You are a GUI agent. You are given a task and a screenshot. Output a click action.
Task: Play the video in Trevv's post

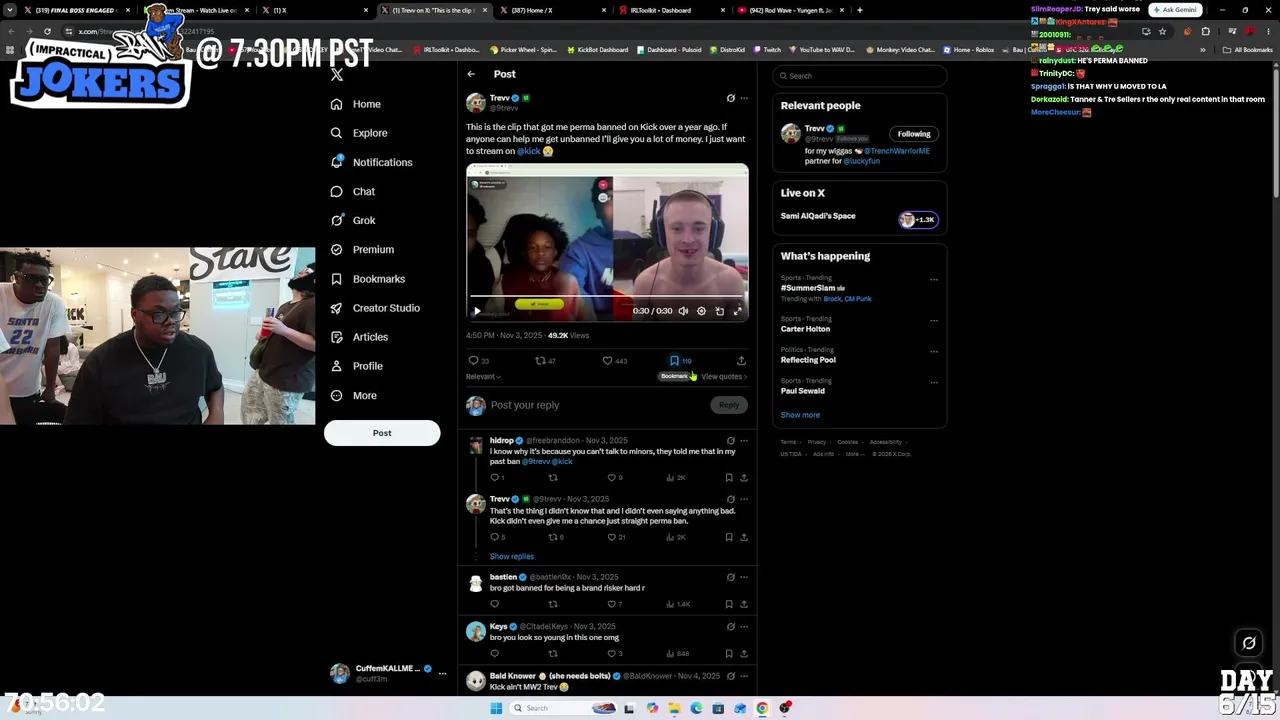477,311
